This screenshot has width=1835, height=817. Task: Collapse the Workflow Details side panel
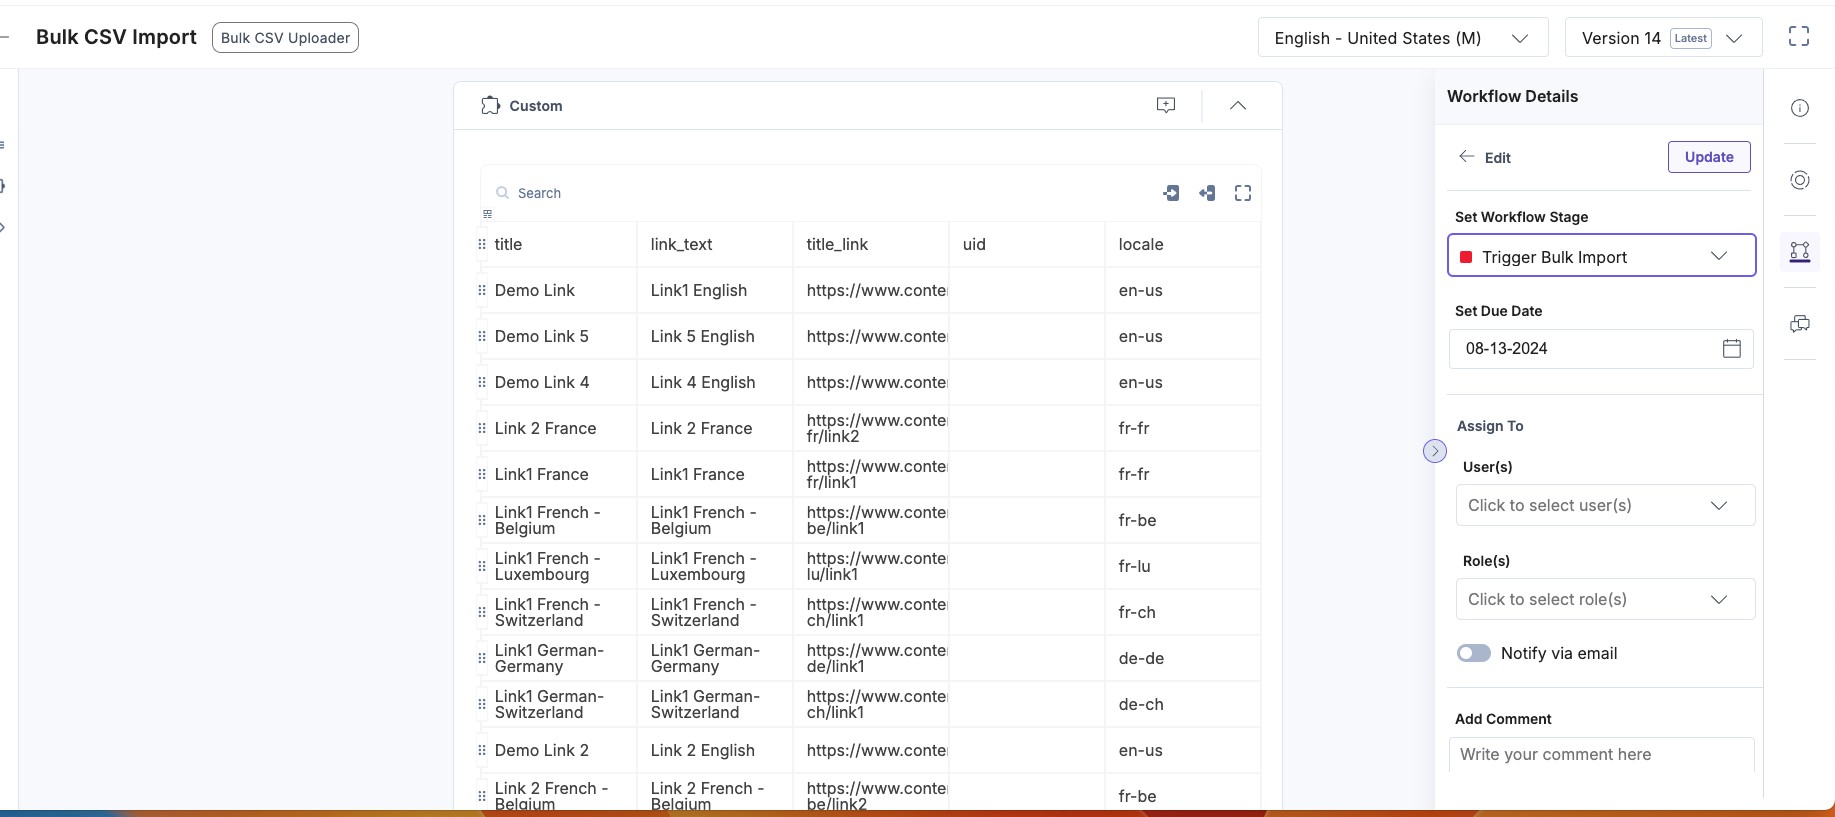tap(1435, 451)
